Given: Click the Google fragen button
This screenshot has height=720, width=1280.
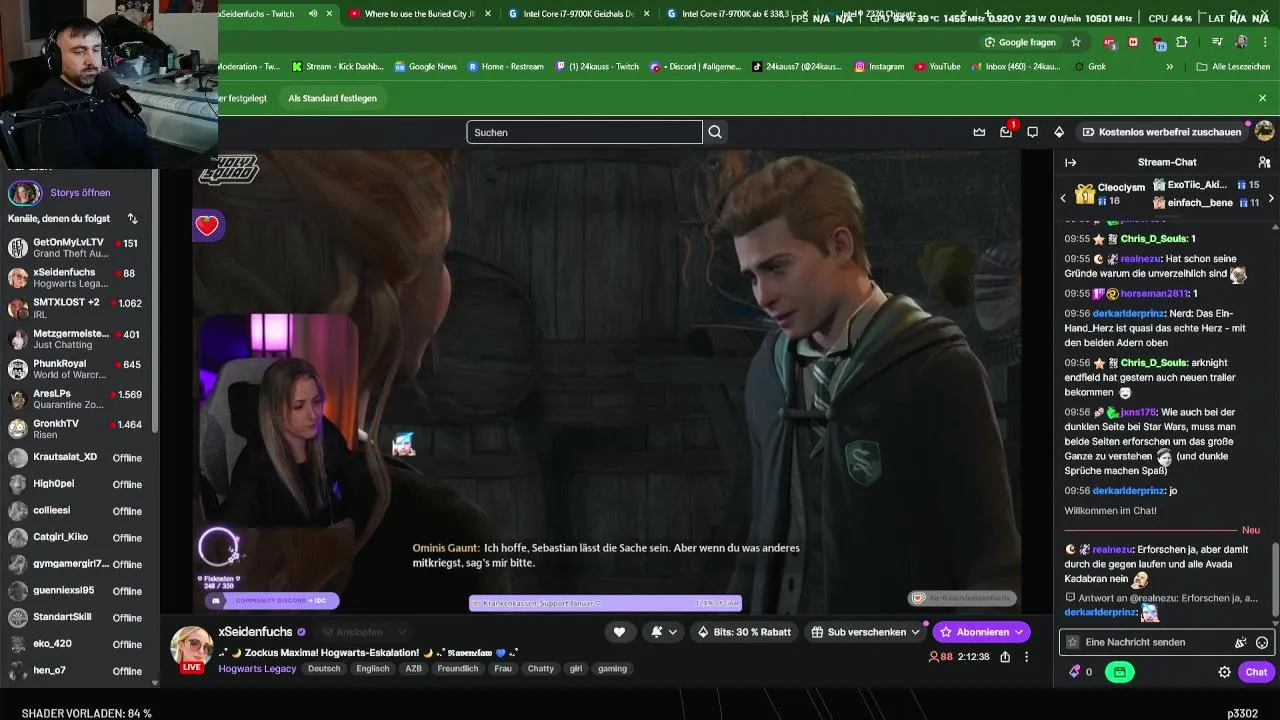Looking at the screenshot, I should 1020,42.
